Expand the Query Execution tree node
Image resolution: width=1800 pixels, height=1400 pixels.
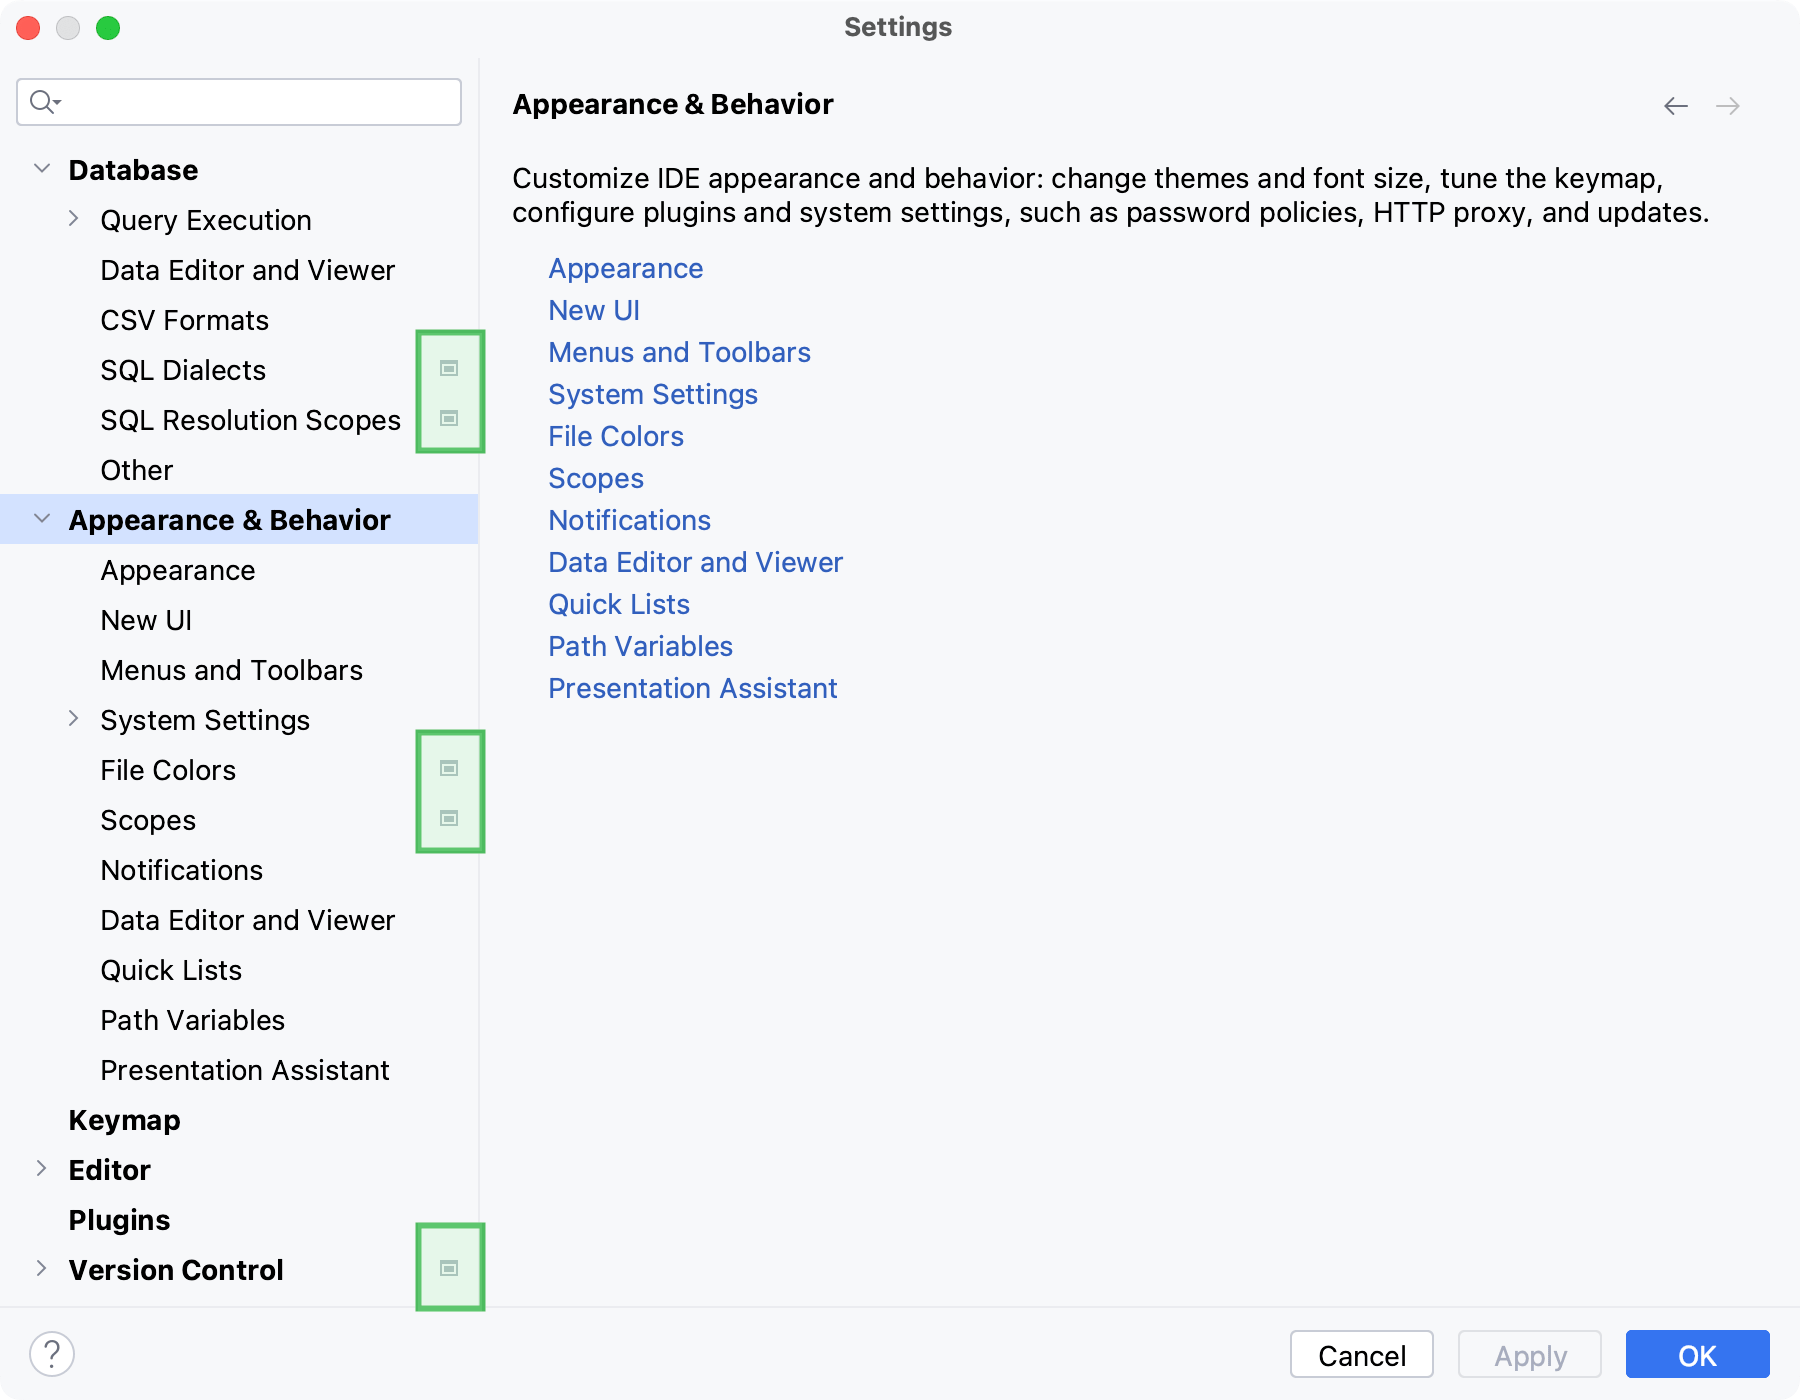pos(72,219)
